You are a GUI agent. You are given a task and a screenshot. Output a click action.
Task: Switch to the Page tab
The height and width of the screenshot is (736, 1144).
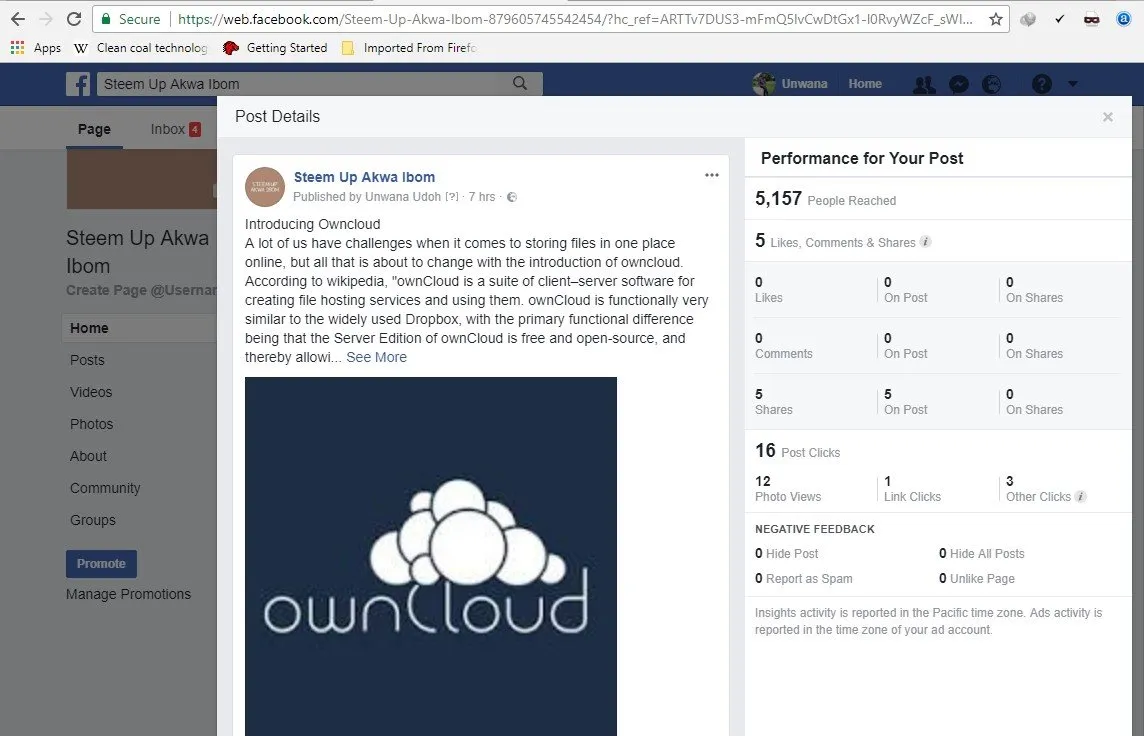(x=94, y=129)
